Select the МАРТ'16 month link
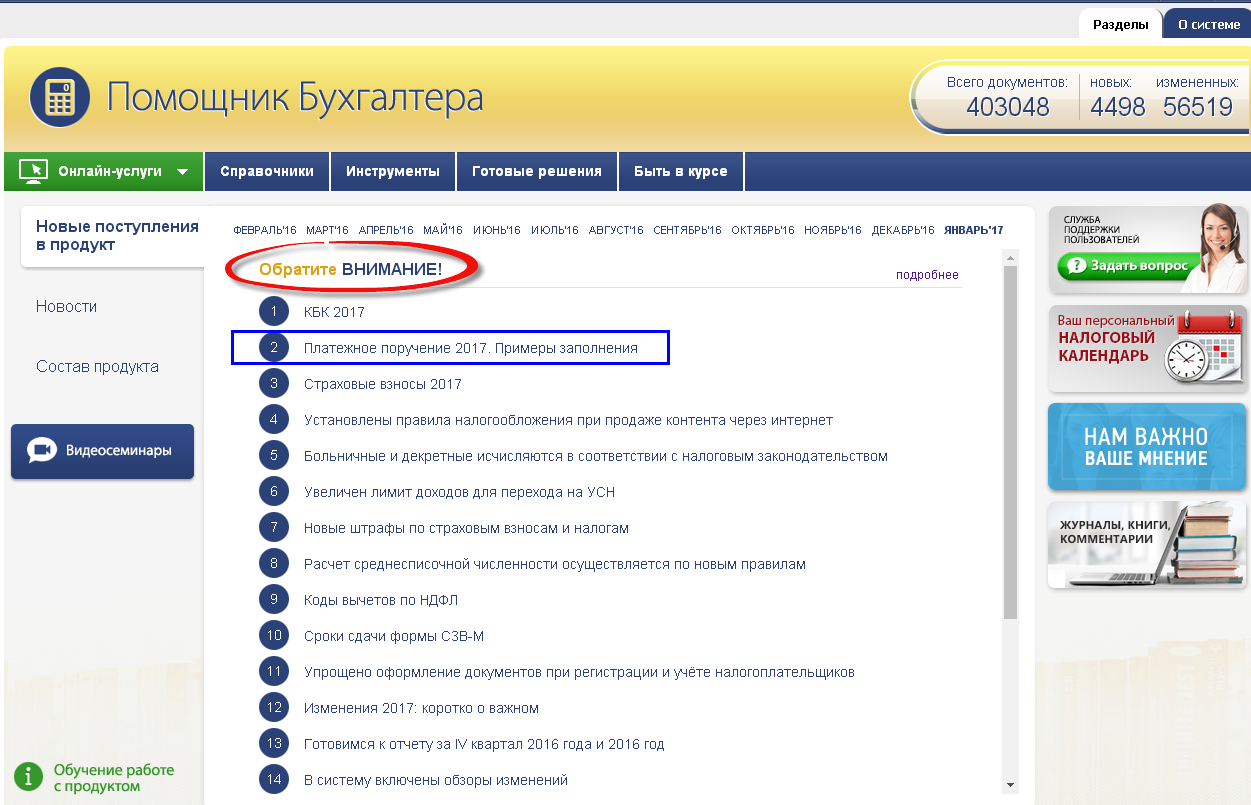This screenshot has height=805, width=1251. pyautogui.click(x=327, y=230)
